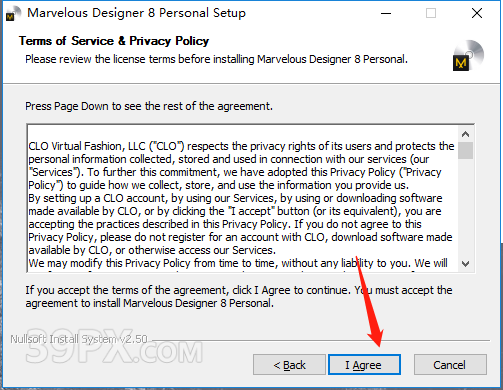Click the I Agree button
Viewport: 503px width, 390px height.
coord(364,365)
